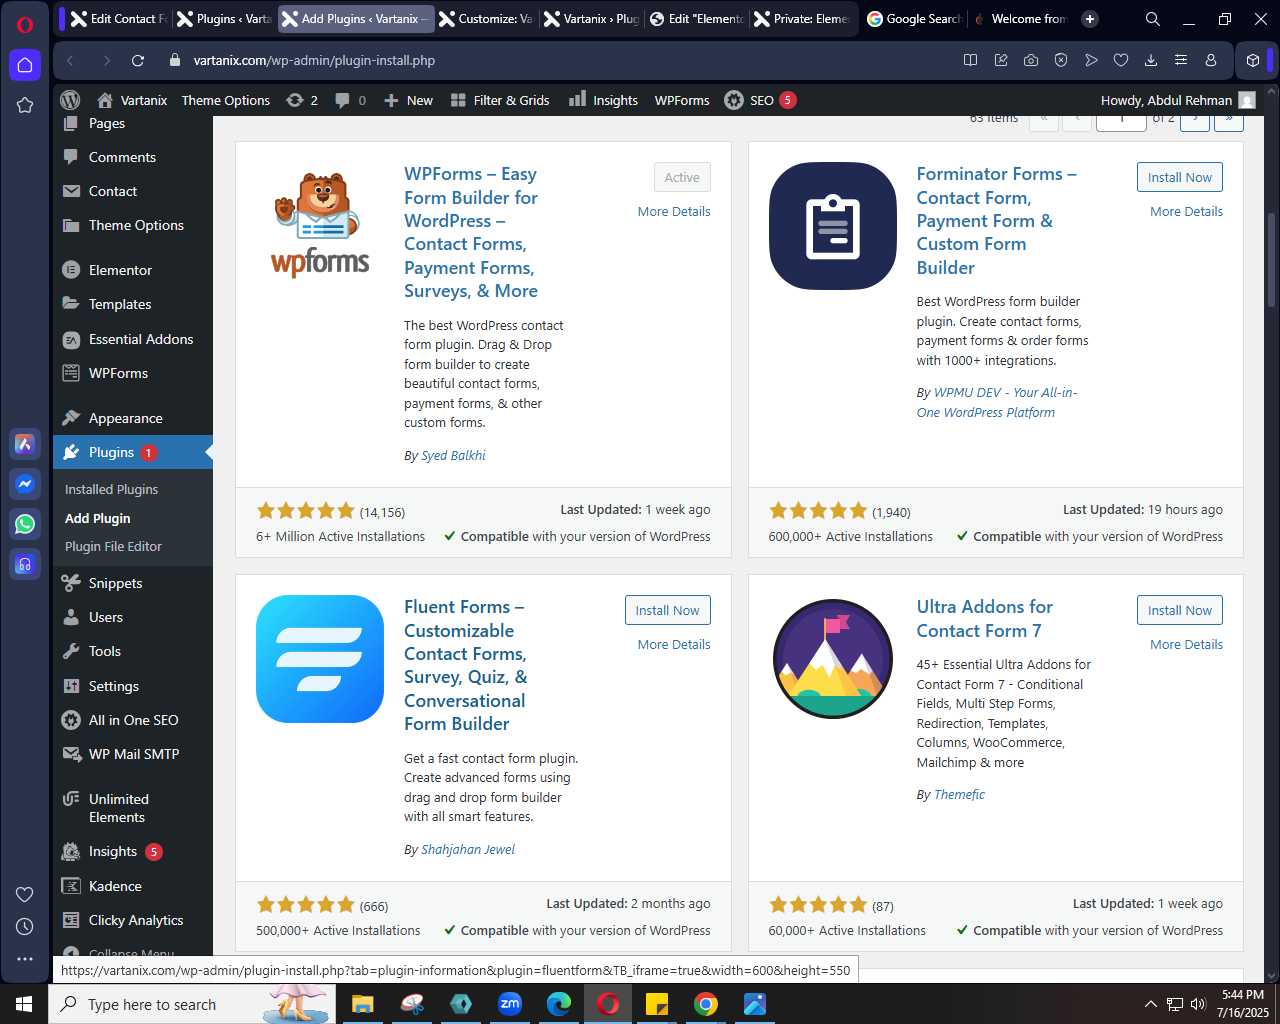This screenshot has width=1280, height=1024.
Task: Open the WordPress logo menu
Action: [70, 100]
